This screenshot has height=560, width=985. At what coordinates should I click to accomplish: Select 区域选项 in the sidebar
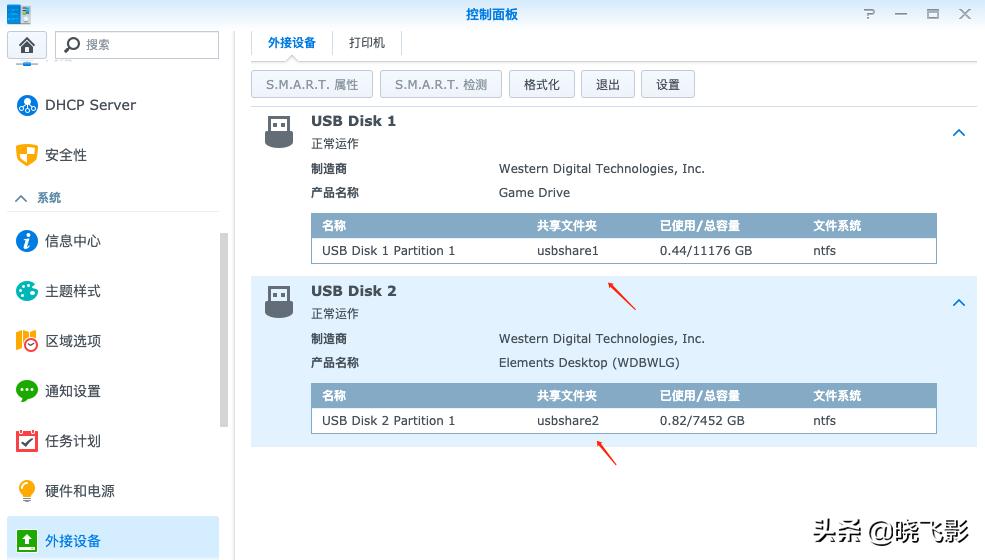click(113, 341)
